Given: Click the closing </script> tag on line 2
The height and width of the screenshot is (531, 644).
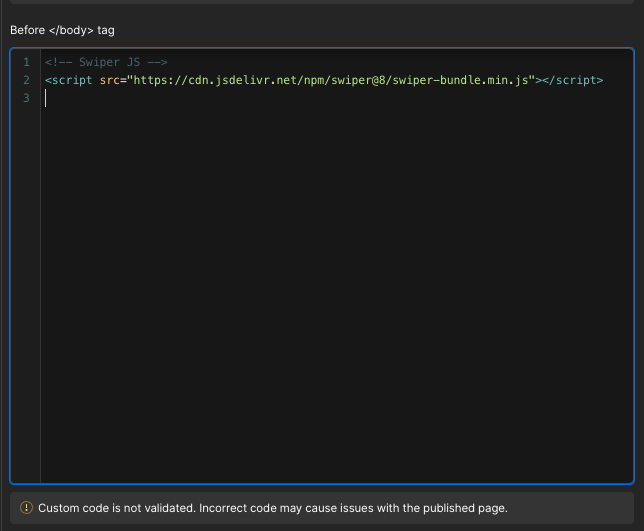Looking at the screenshot, I should pyautogui.click(x=573, y=80).
